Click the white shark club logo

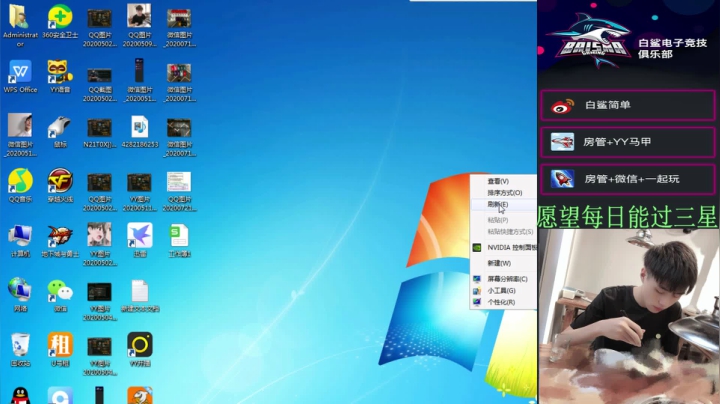coord(592,40)
